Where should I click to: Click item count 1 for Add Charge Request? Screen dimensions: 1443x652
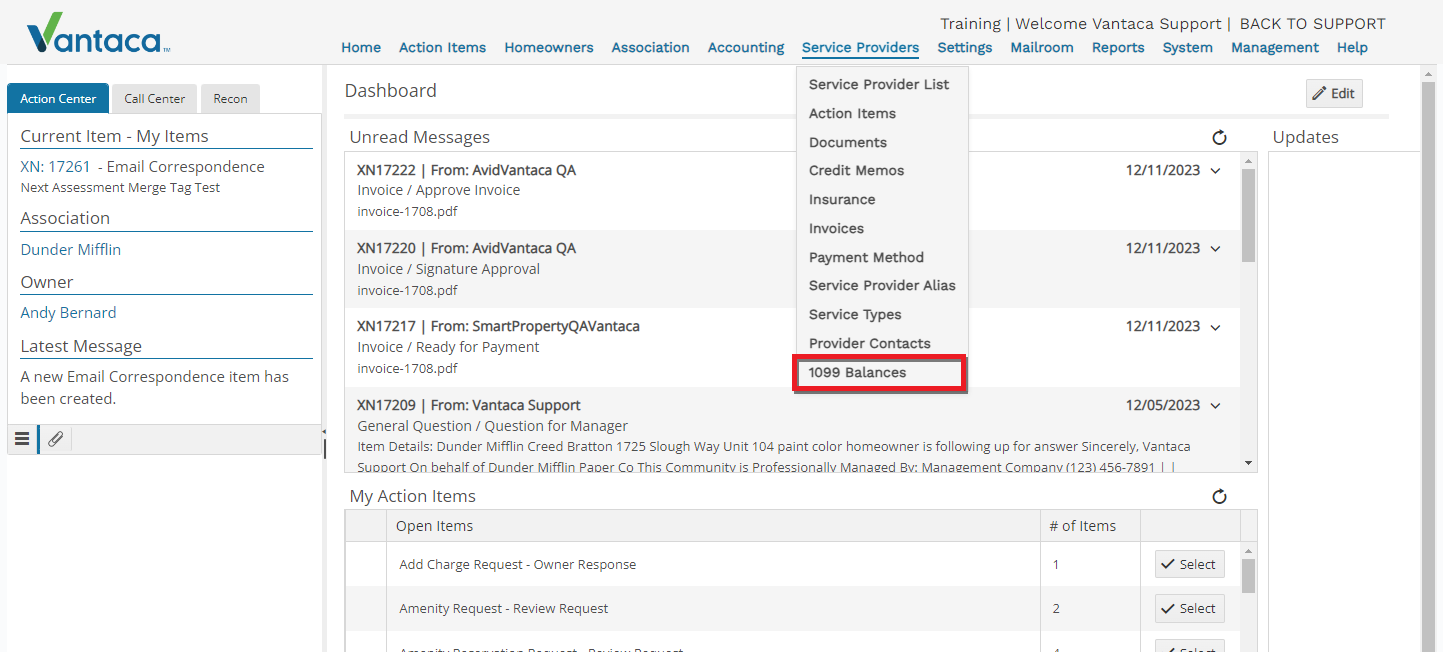tap(1056, 565)
